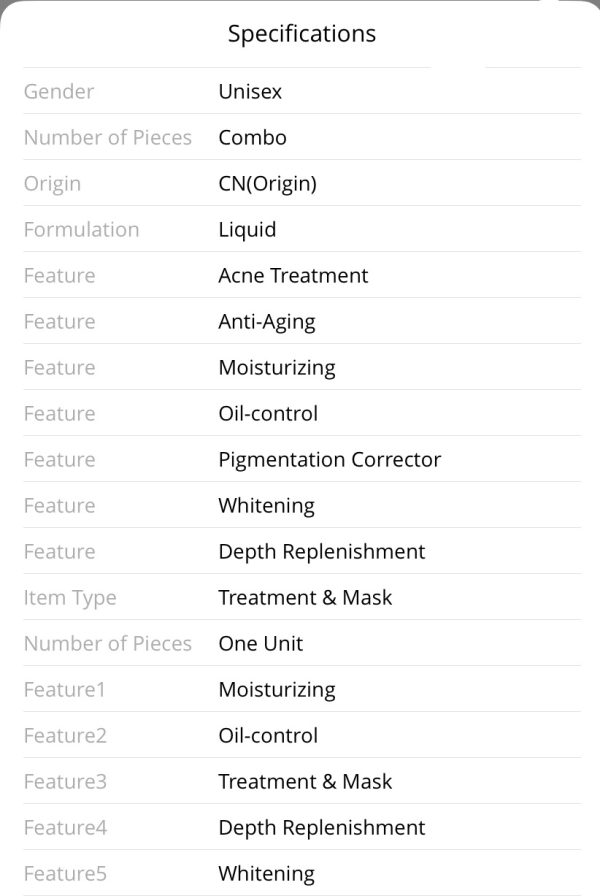The height and width of the screenshot is (896, 600).
Task: Tap the Acne Treatment feature
Action: (x=293, y=275)
